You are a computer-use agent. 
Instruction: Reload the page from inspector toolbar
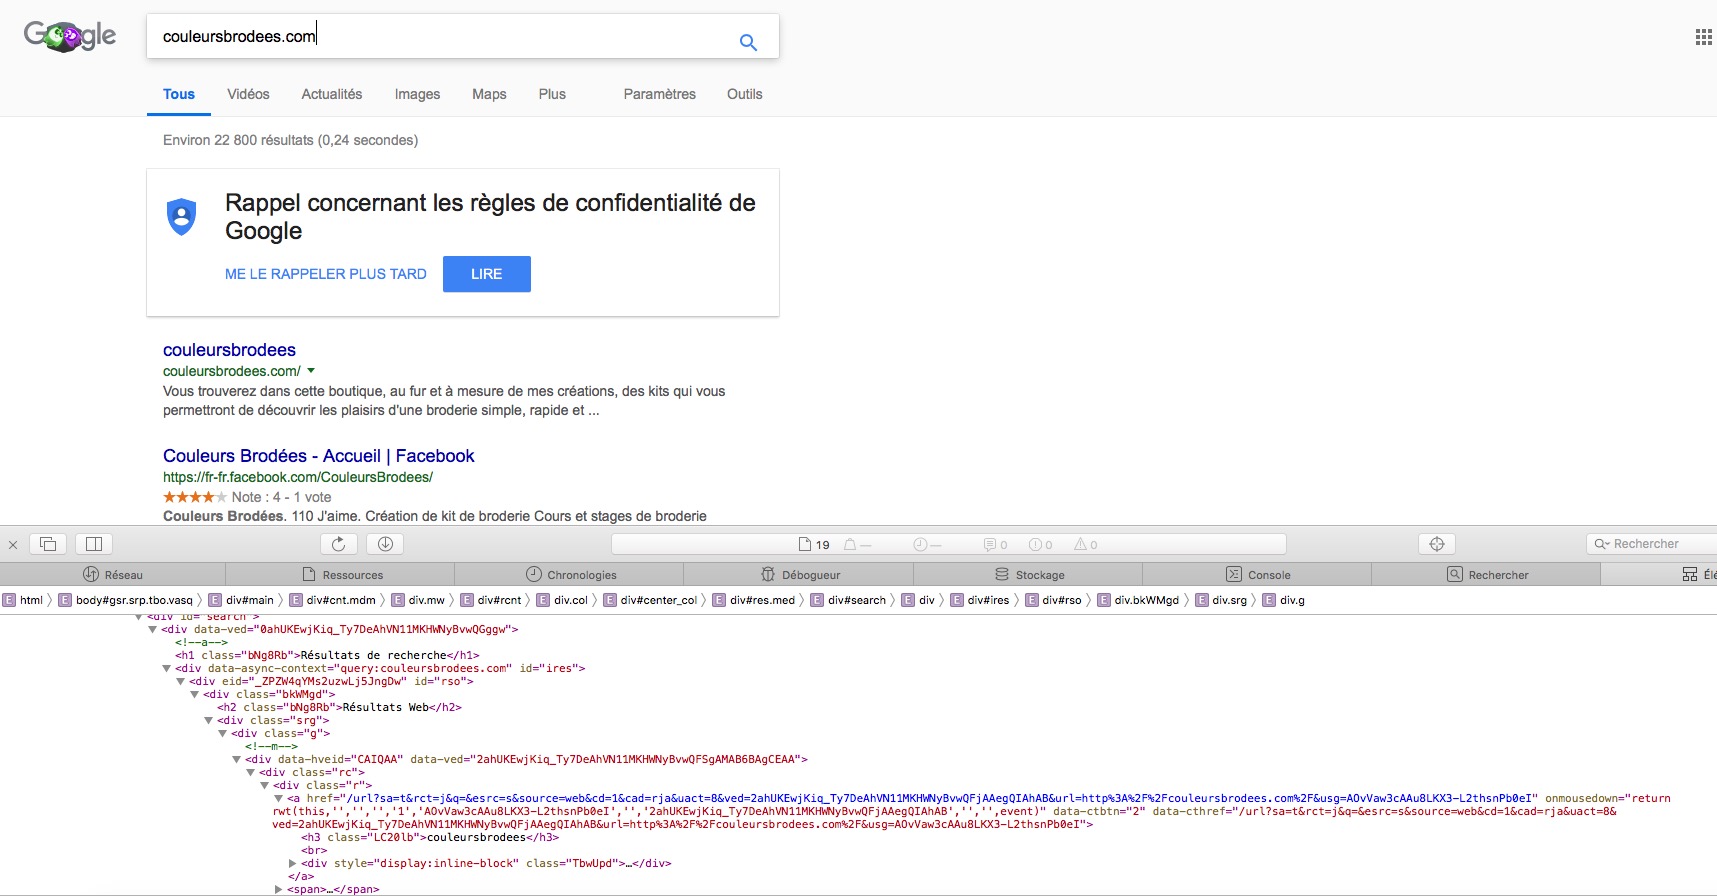coord(338,544)
